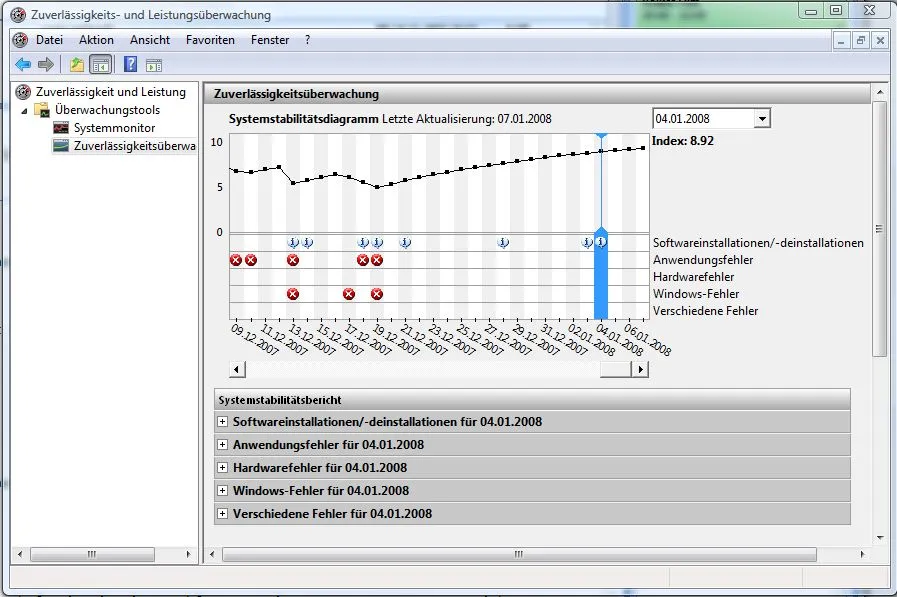897x597 pixels.
Task: Select the Windows-Fehler error icon on 17.12.2007
Action: 349,294
